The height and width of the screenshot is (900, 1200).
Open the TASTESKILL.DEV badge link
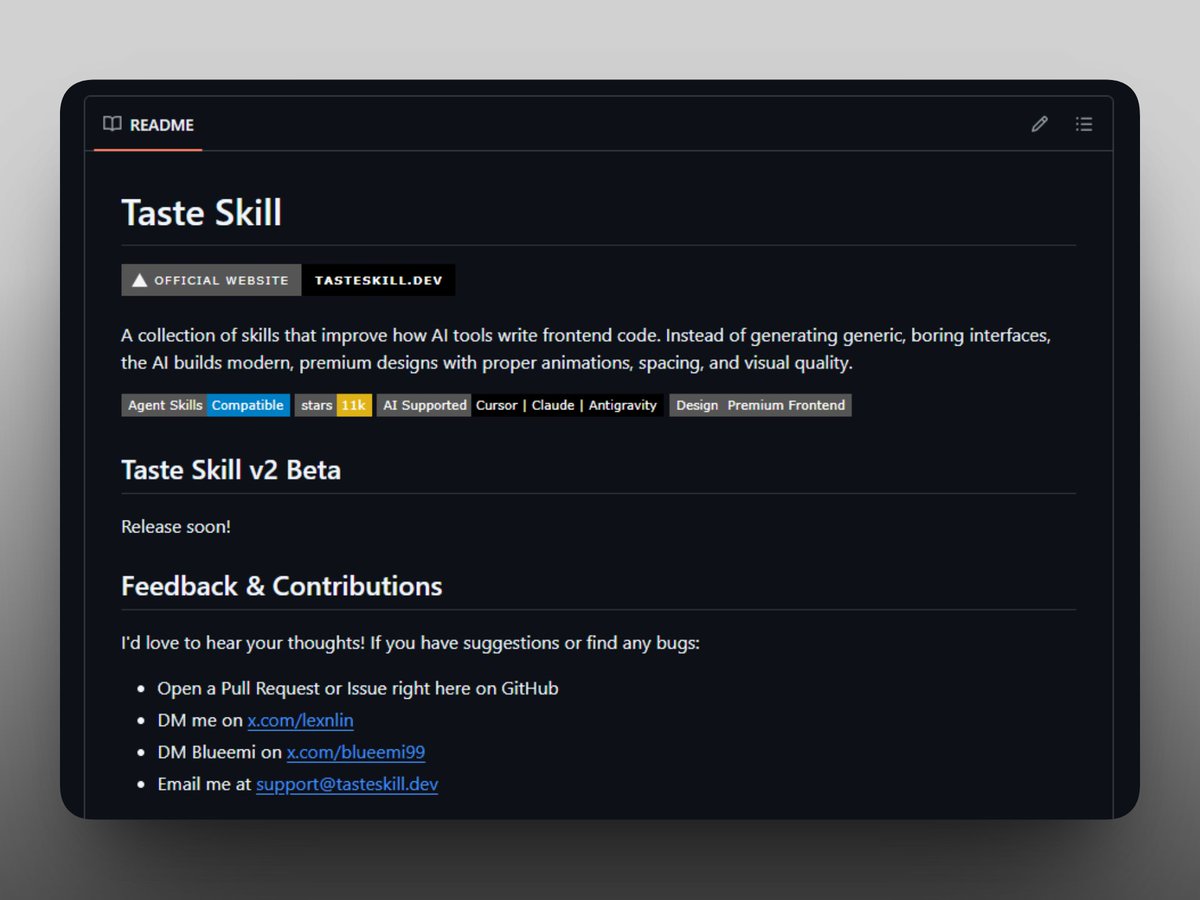[x=378, y=280]
